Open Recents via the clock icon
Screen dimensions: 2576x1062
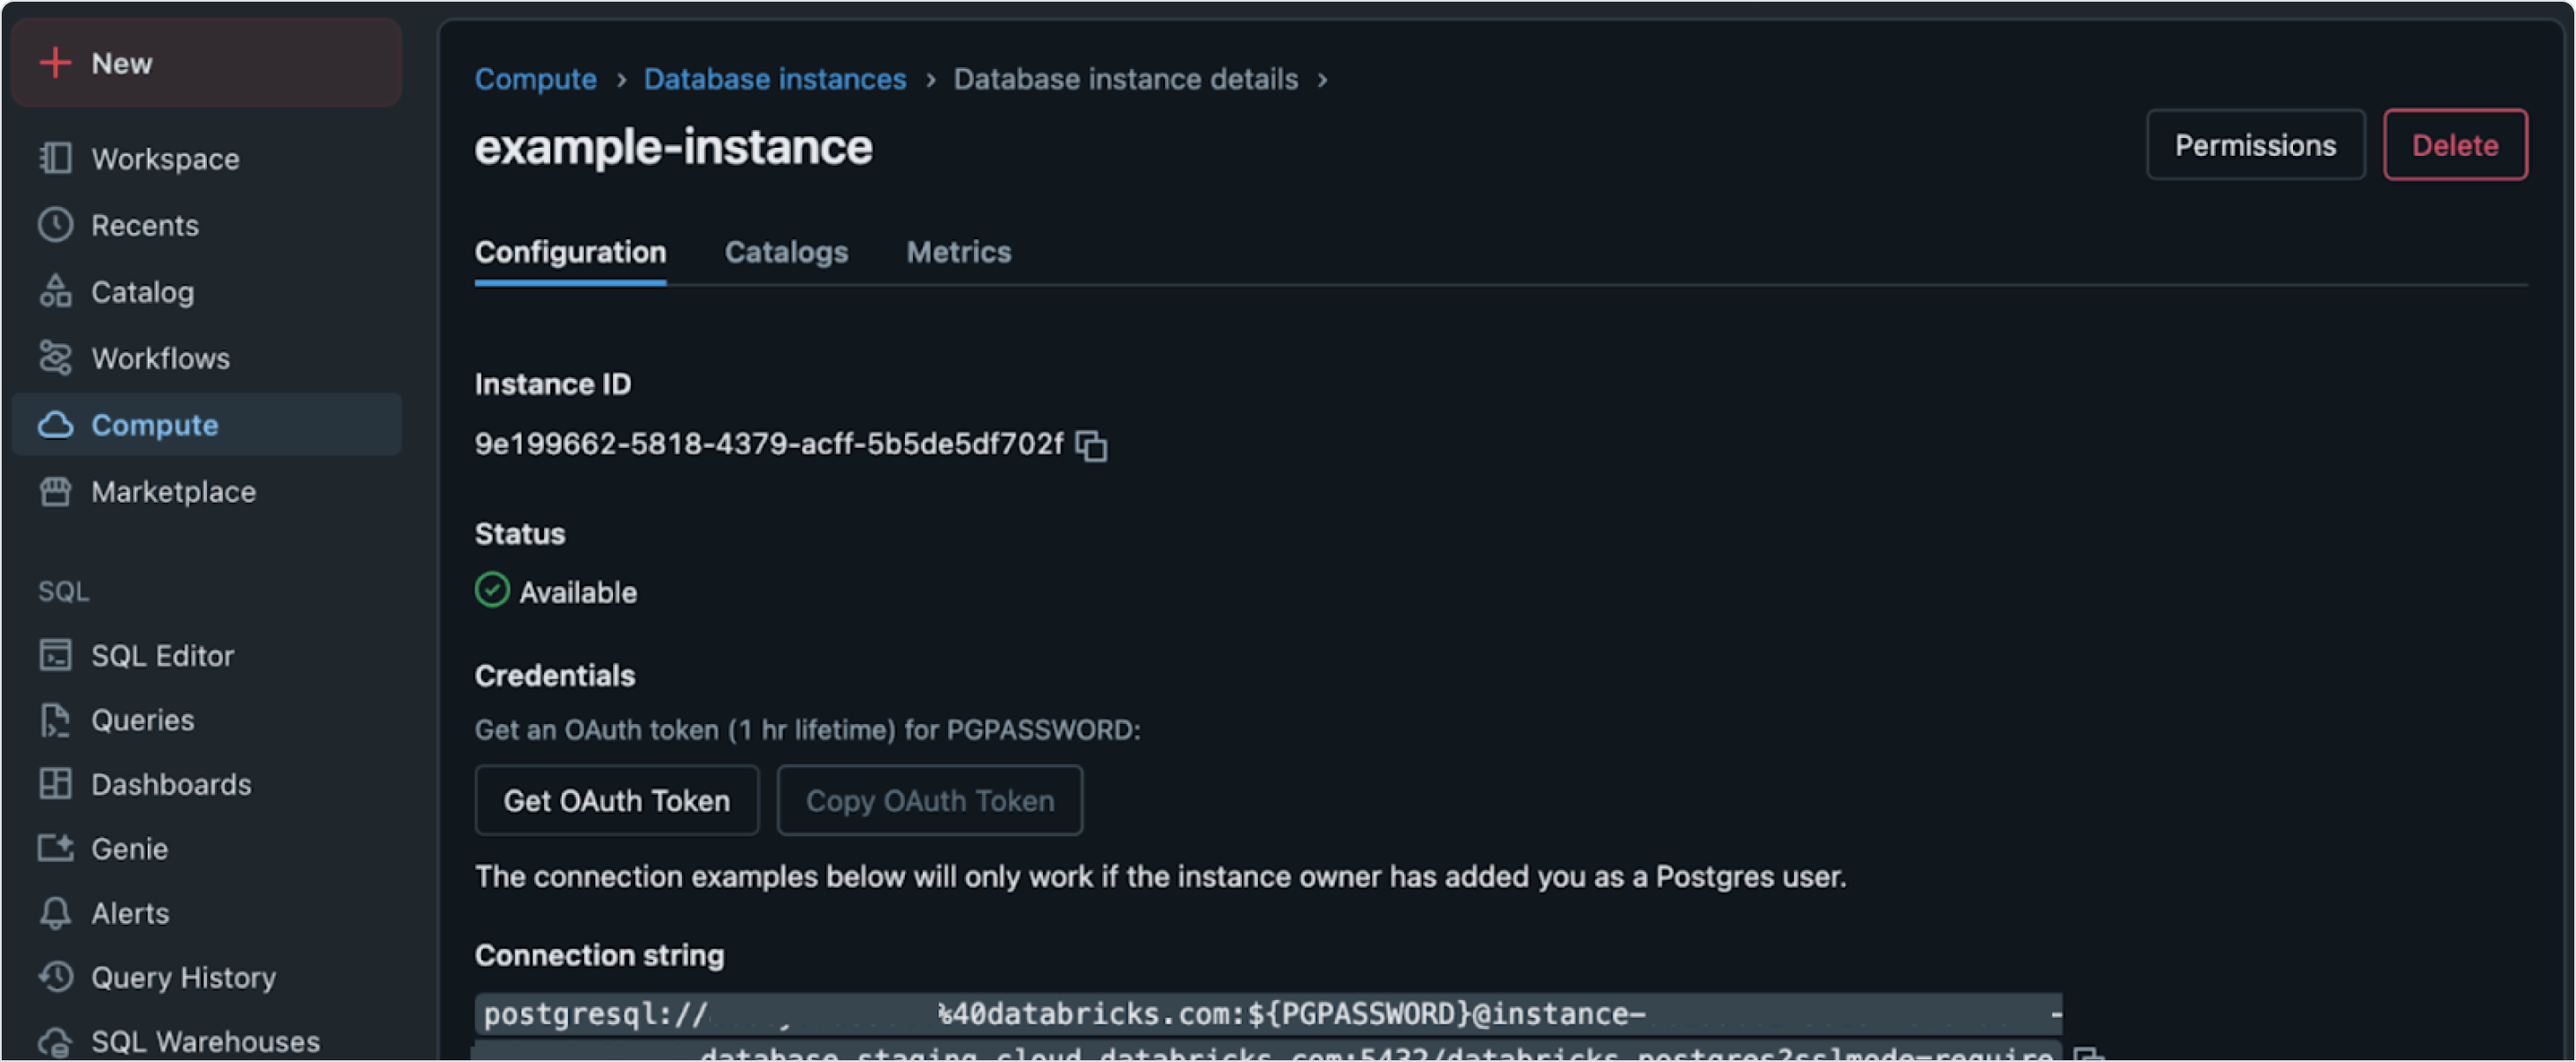tap(55, 225)
